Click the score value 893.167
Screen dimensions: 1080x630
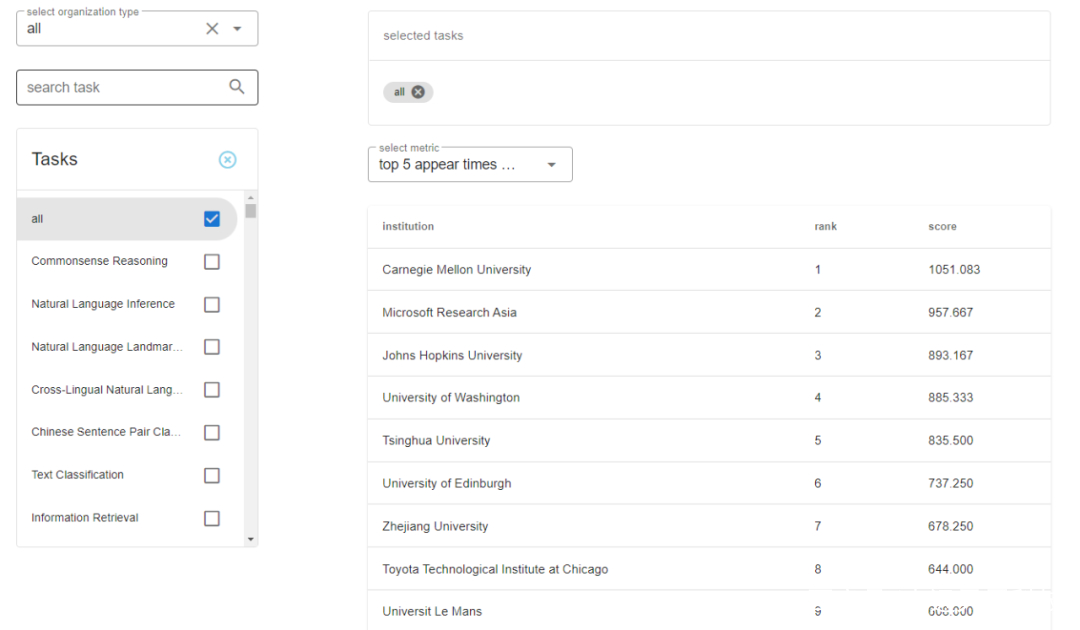(951, 355)
